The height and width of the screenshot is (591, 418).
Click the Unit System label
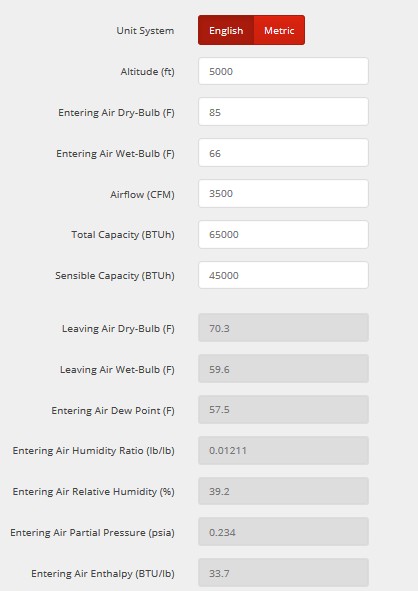145,31
